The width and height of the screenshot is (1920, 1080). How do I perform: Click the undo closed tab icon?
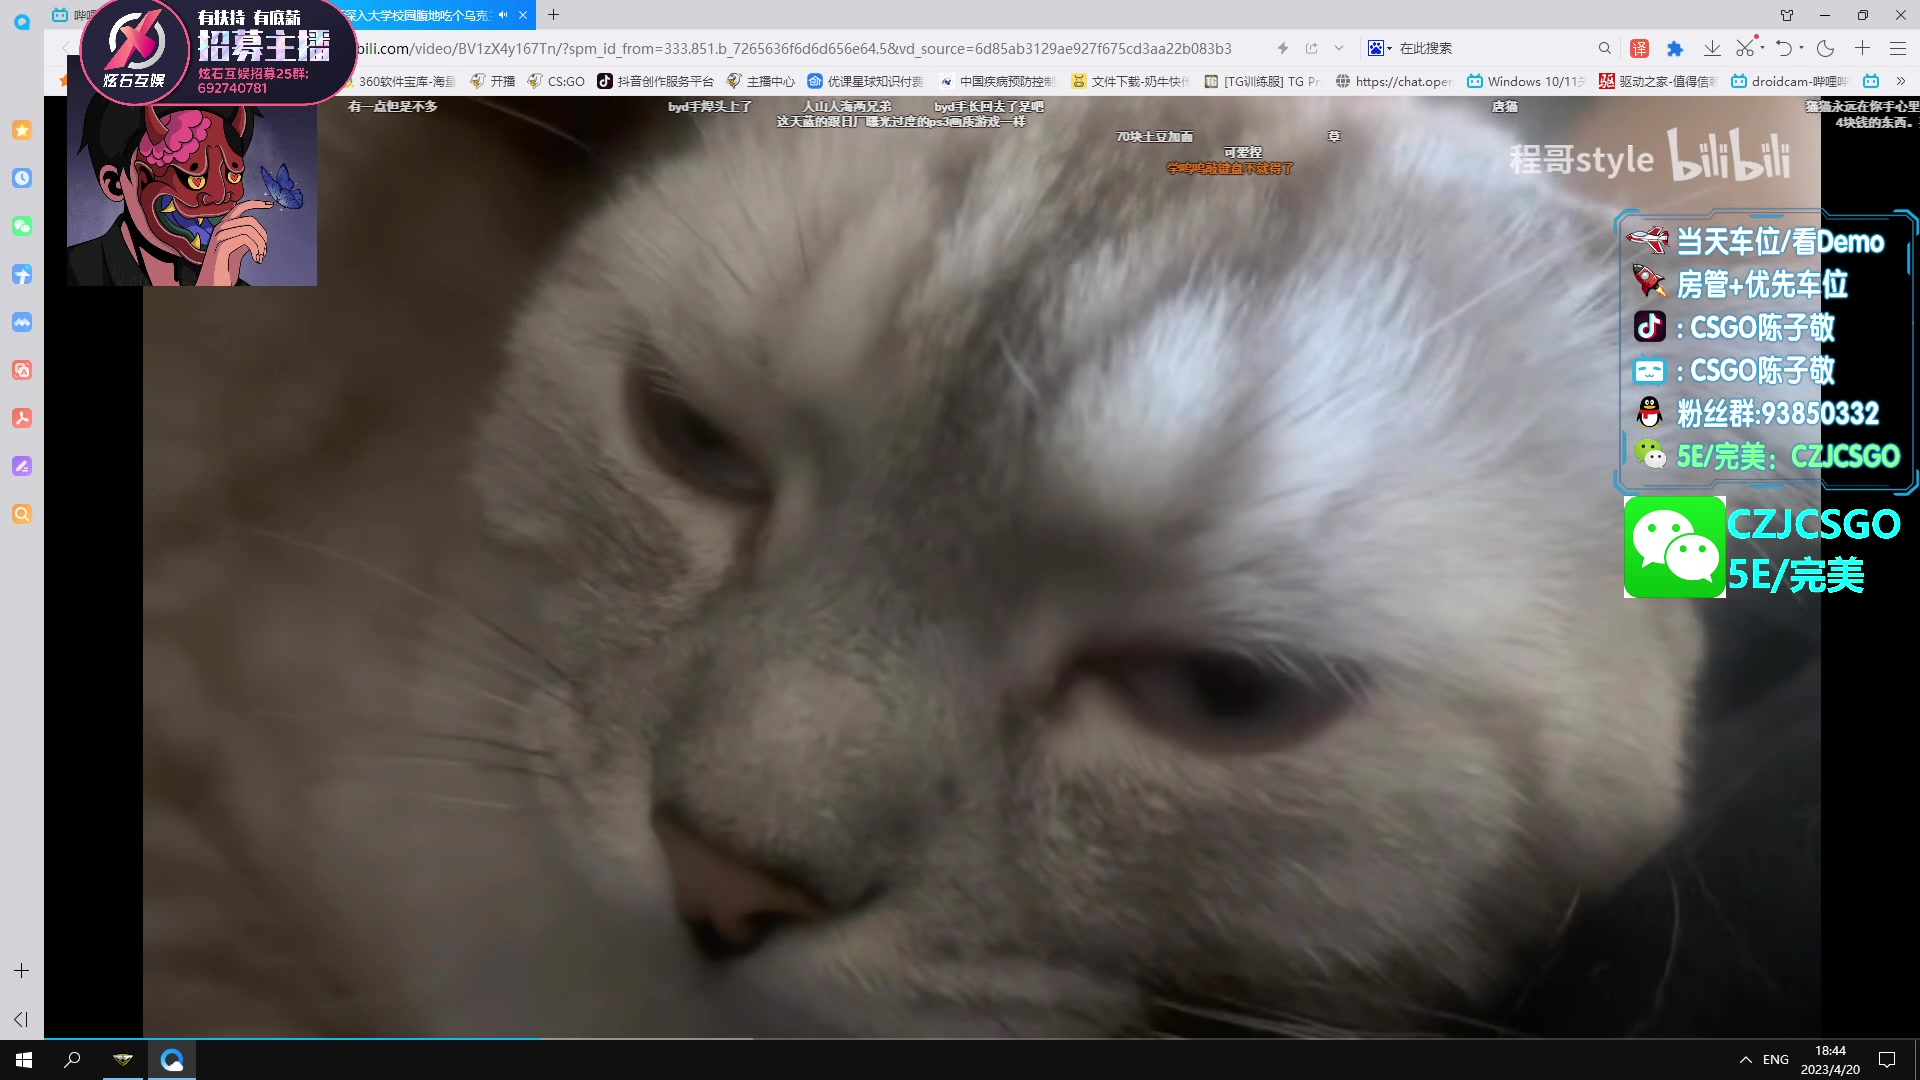click(x=1783, y=48)
